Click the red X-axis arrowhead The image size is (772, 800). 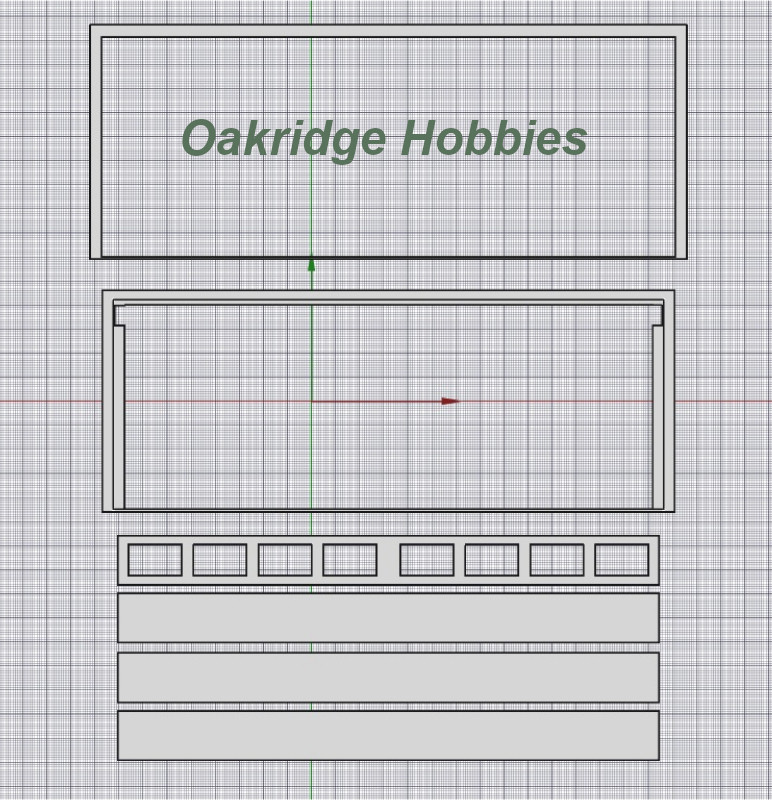click(451, 402)
